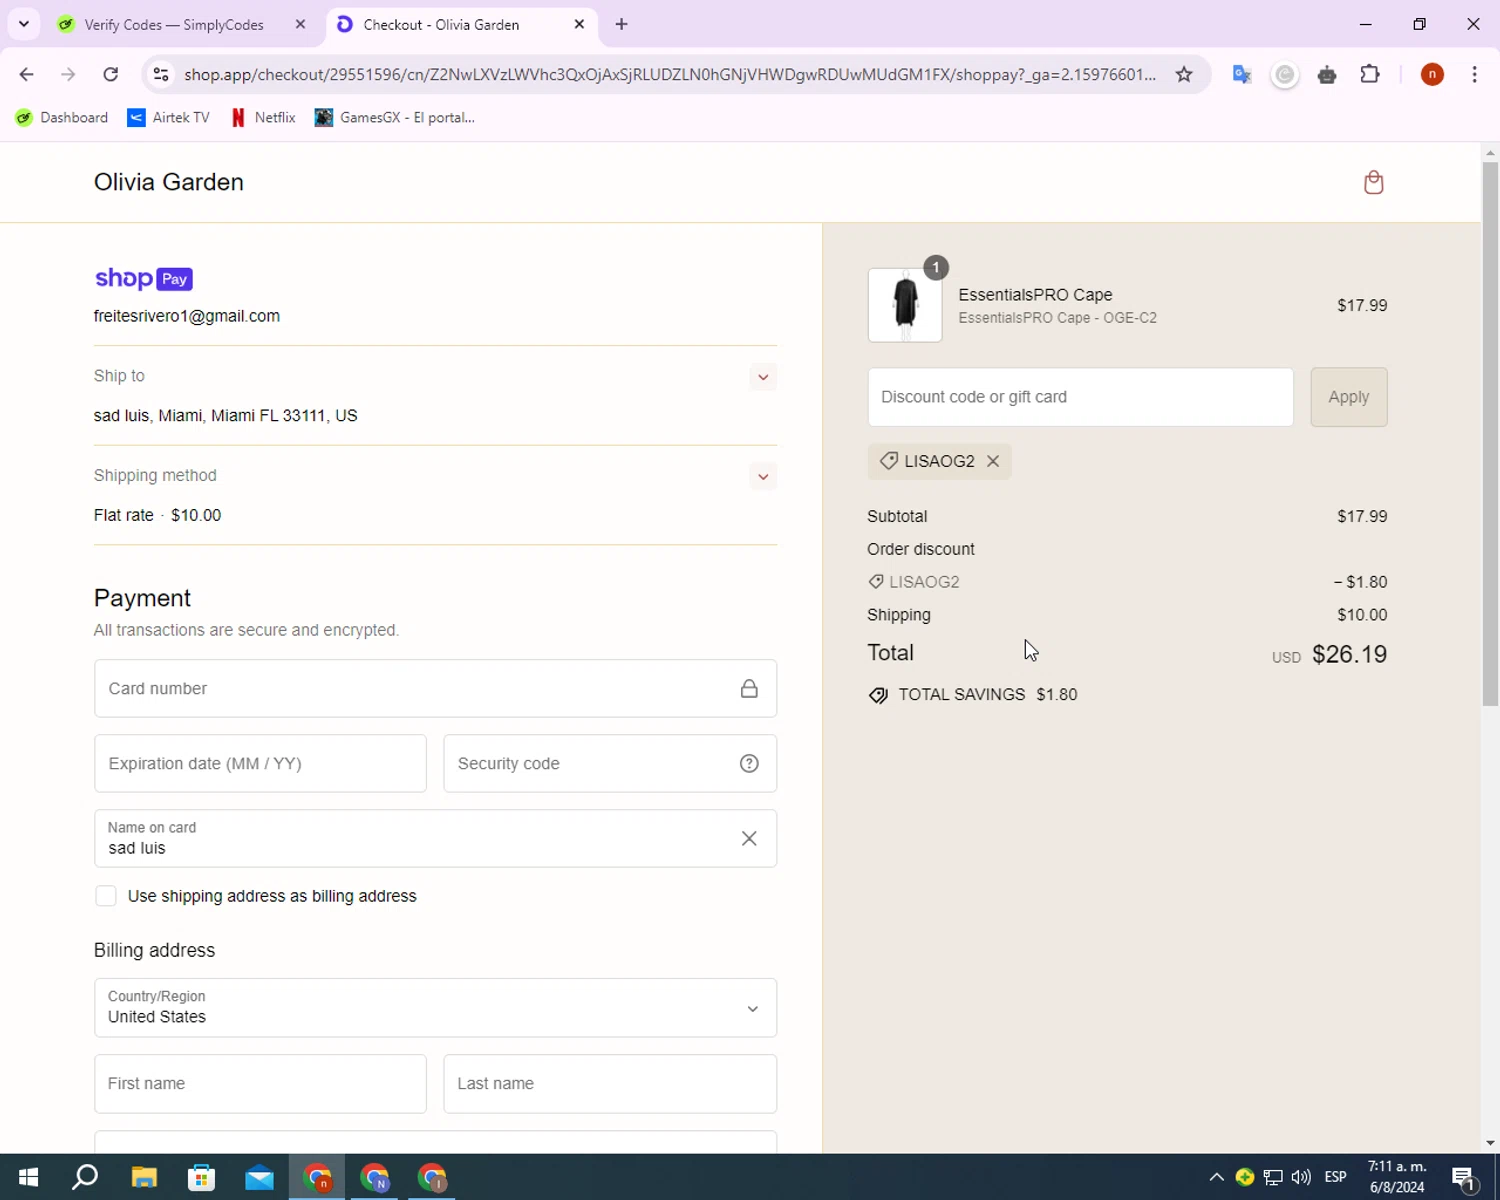Viewport: 1500px width, 1200px height.
Task: Open a new browser tab
Action: (622, 24)
